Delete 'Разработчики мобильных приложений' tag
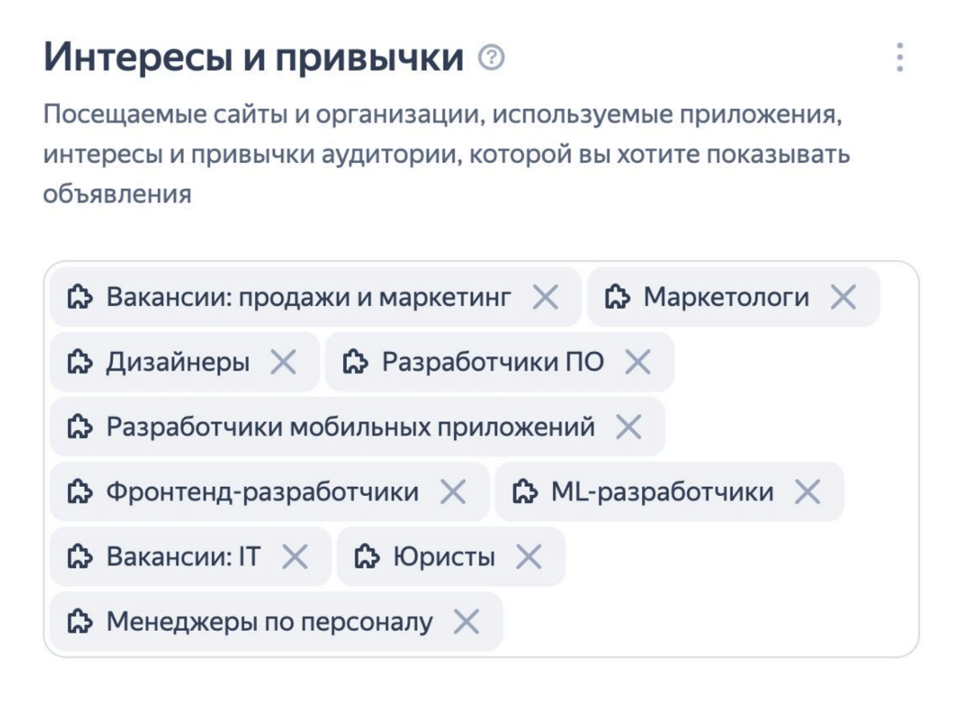Viewport: 978px width, 706px height. [628, 427]
